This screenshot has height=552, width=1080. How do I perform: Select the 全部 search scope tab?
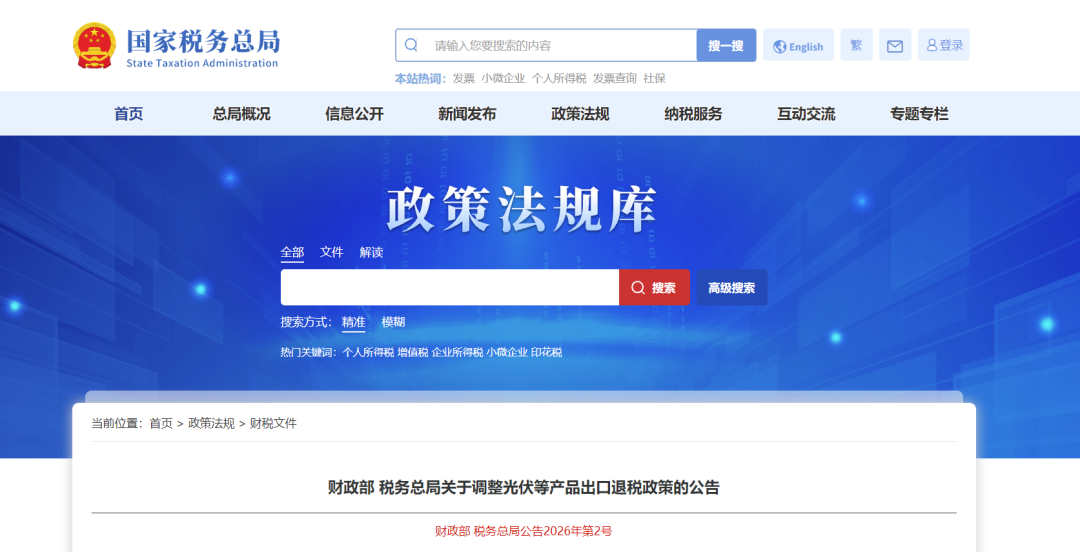[292, 252]
